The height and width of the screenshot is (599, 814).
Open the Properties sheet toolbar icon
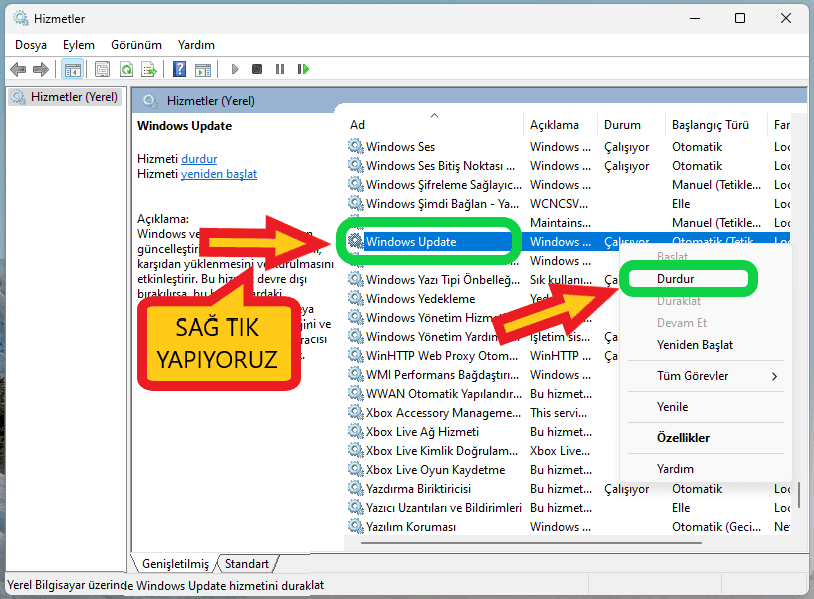[x=102, y=69]
